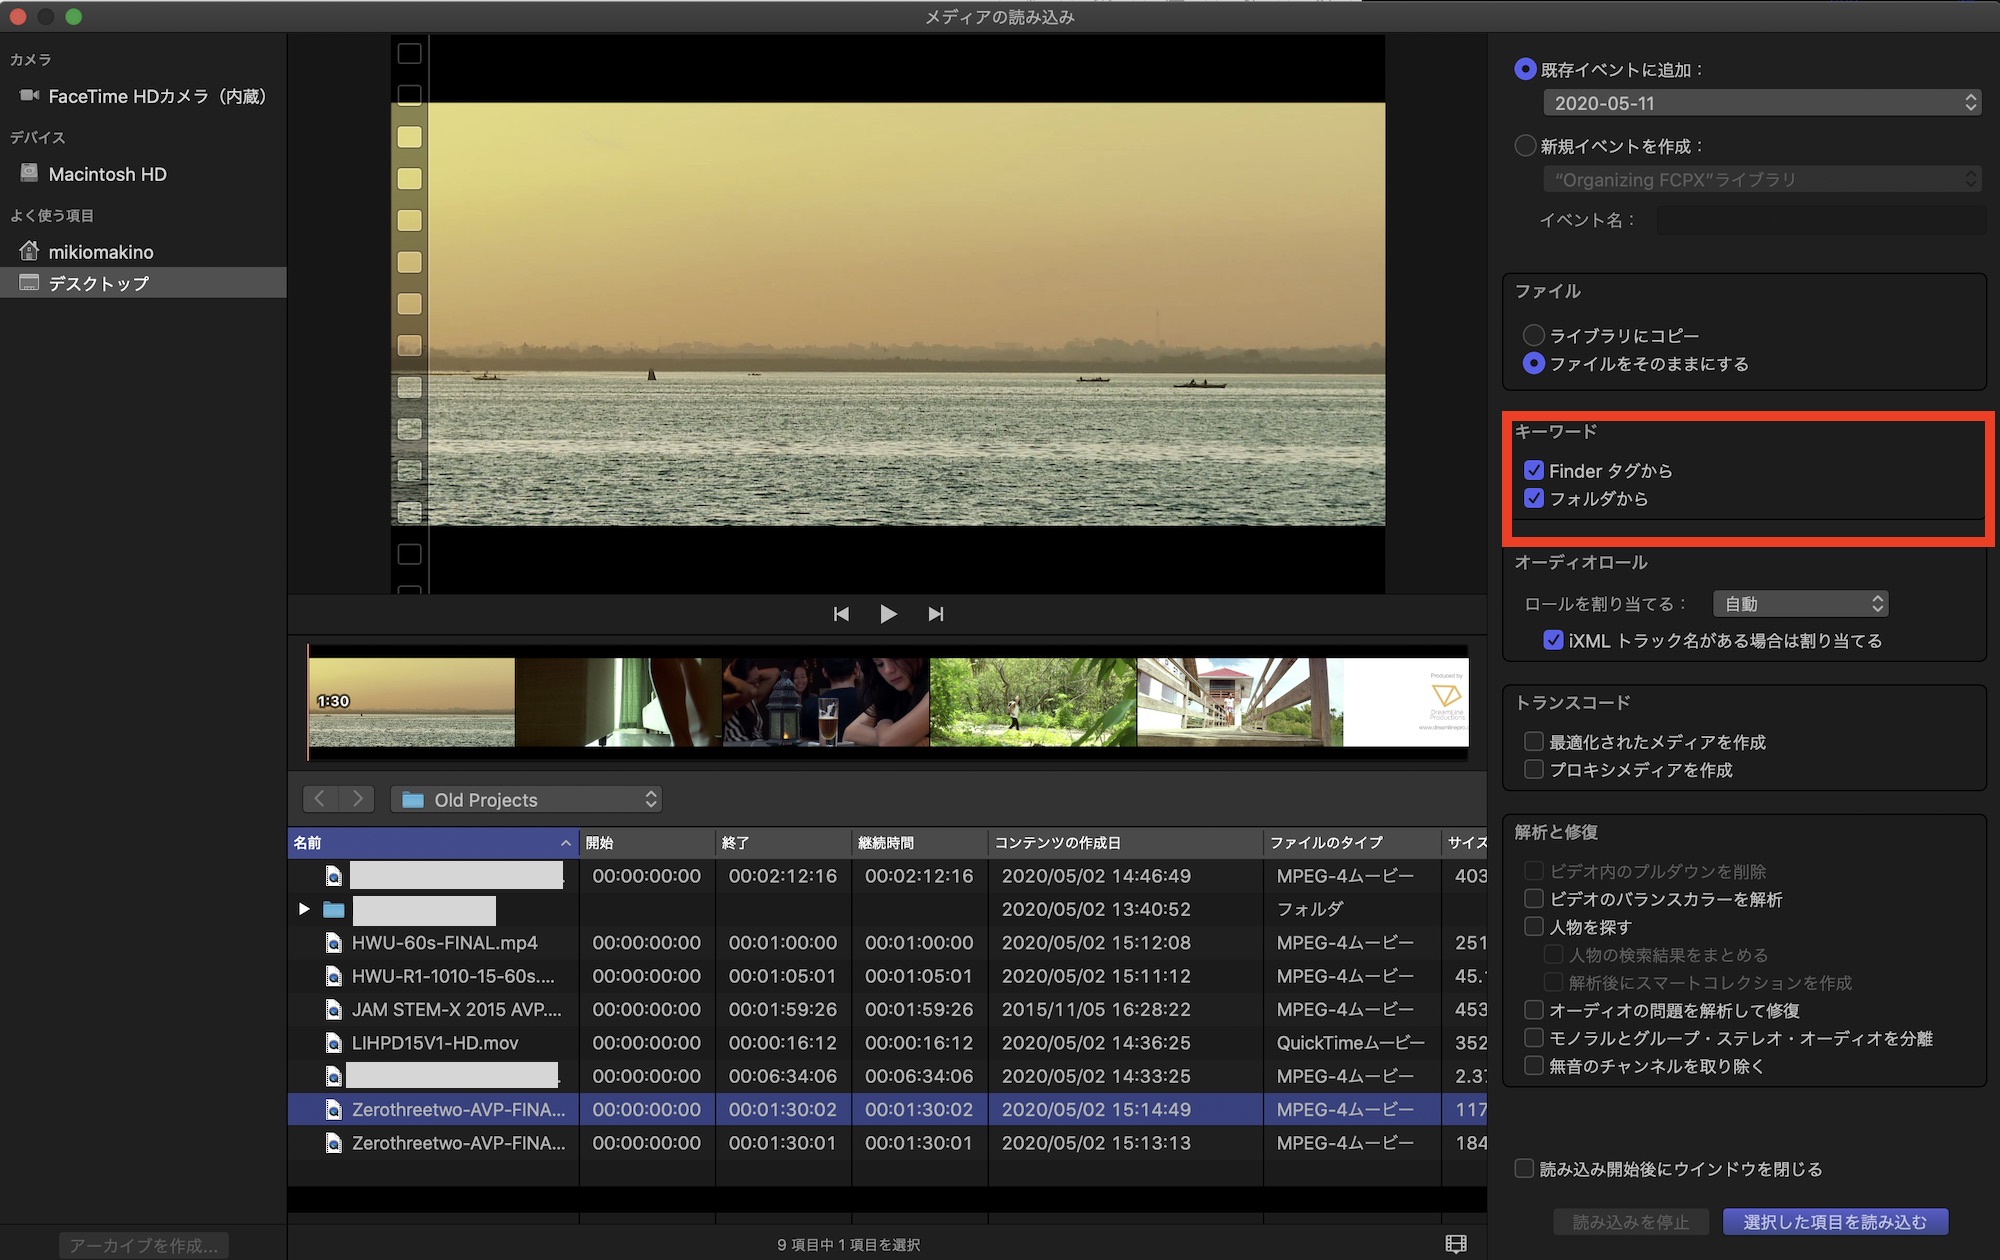This screenshot has height=1260, width=2000.
Task: Click the back navigation arrow
Action: pyautogui.click(x=320, y=799)
